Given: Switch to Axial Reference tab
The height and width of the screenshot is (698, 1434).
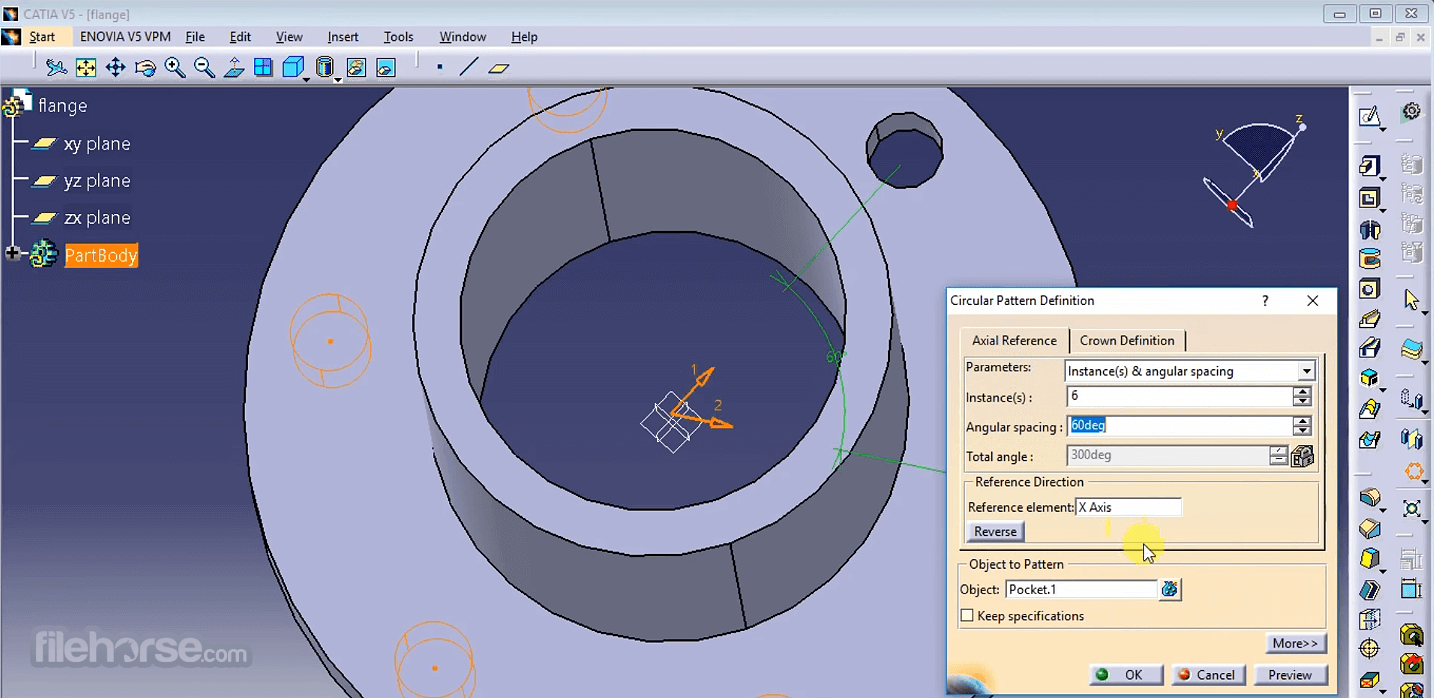Looking at the screenshot, I should point(1014,340).
